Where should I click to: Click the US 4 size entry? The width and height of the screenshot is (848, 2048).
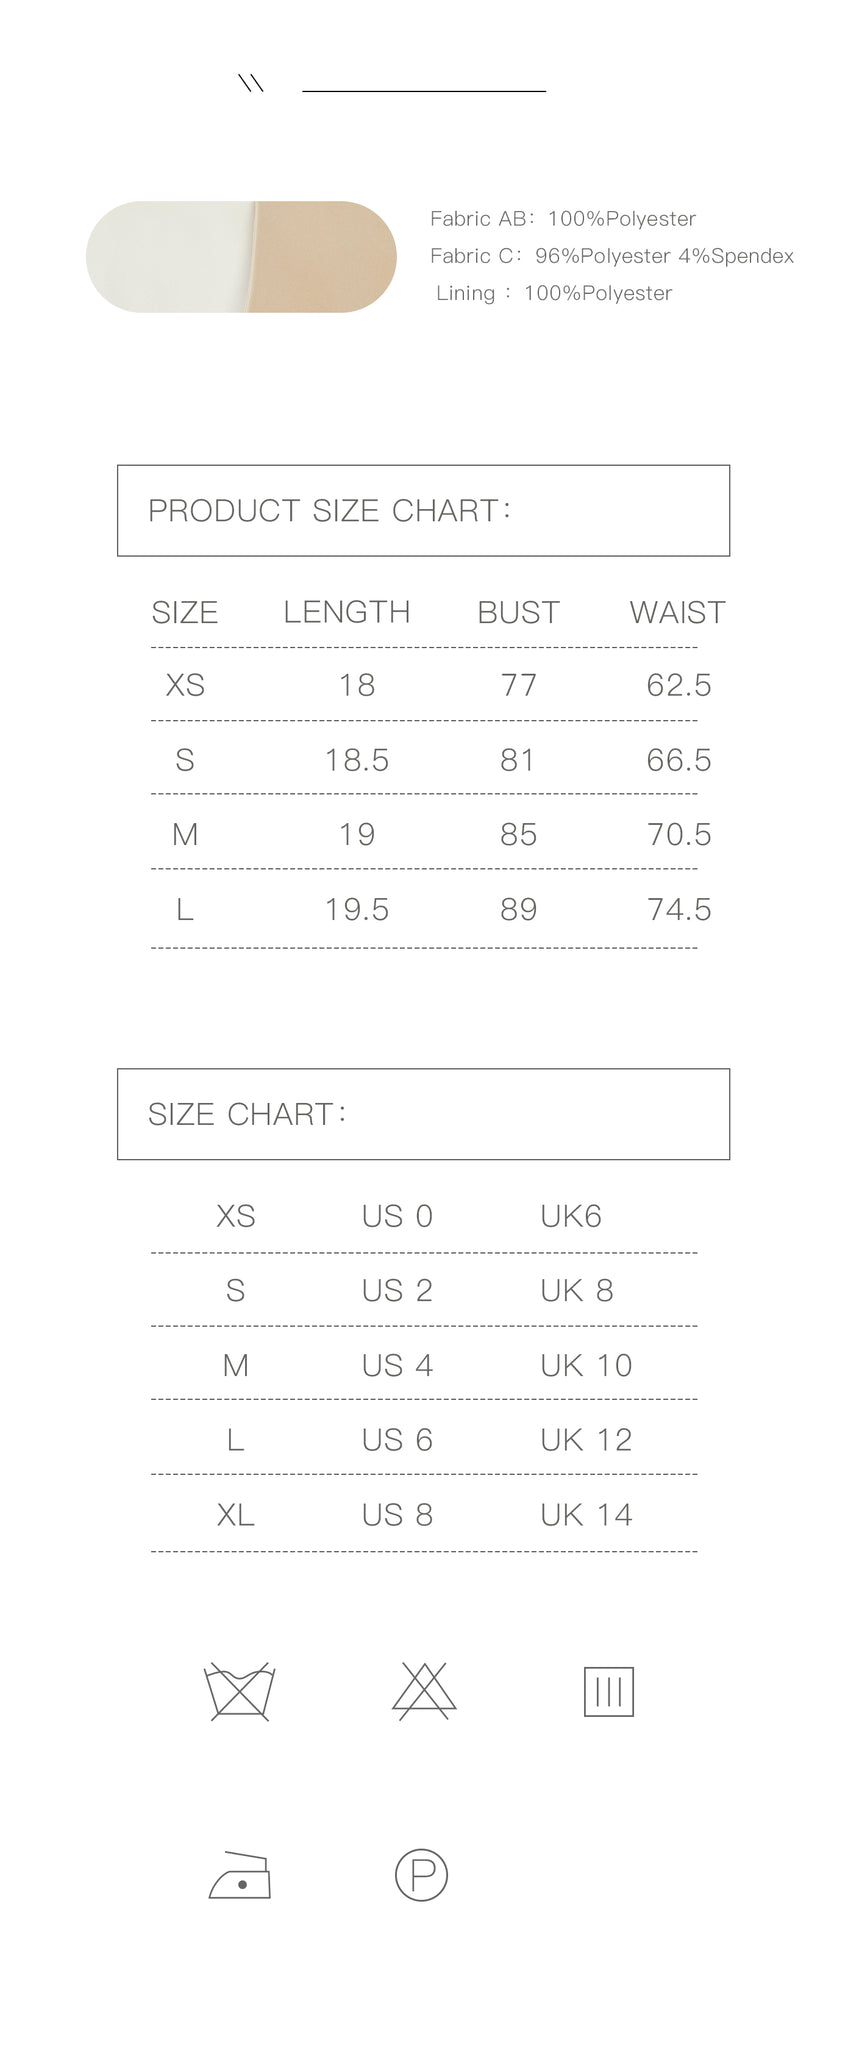point(397,1365)
